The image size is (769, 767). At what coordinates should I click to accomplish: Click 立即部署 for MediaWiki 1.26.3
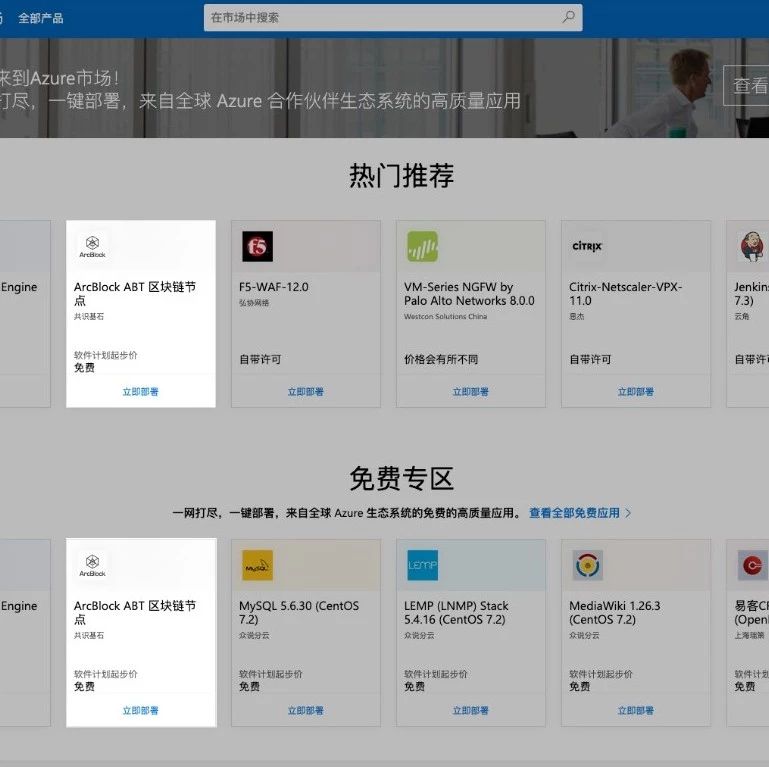click(636, 711)
